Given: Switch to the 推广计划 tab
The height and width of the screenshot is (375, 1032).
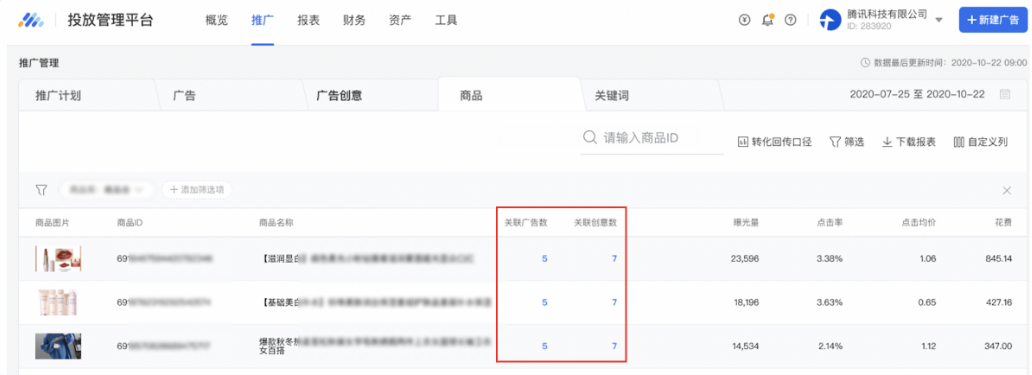Looking at the screenshot, I should tap(58, 96).
